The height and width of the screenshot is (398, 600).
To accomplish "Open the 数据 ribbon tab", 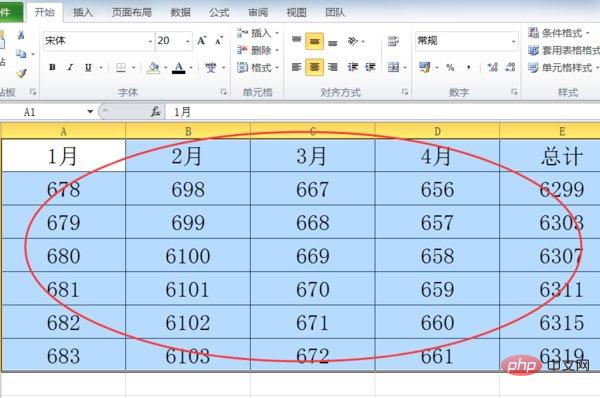I will (x=180, y=12).
